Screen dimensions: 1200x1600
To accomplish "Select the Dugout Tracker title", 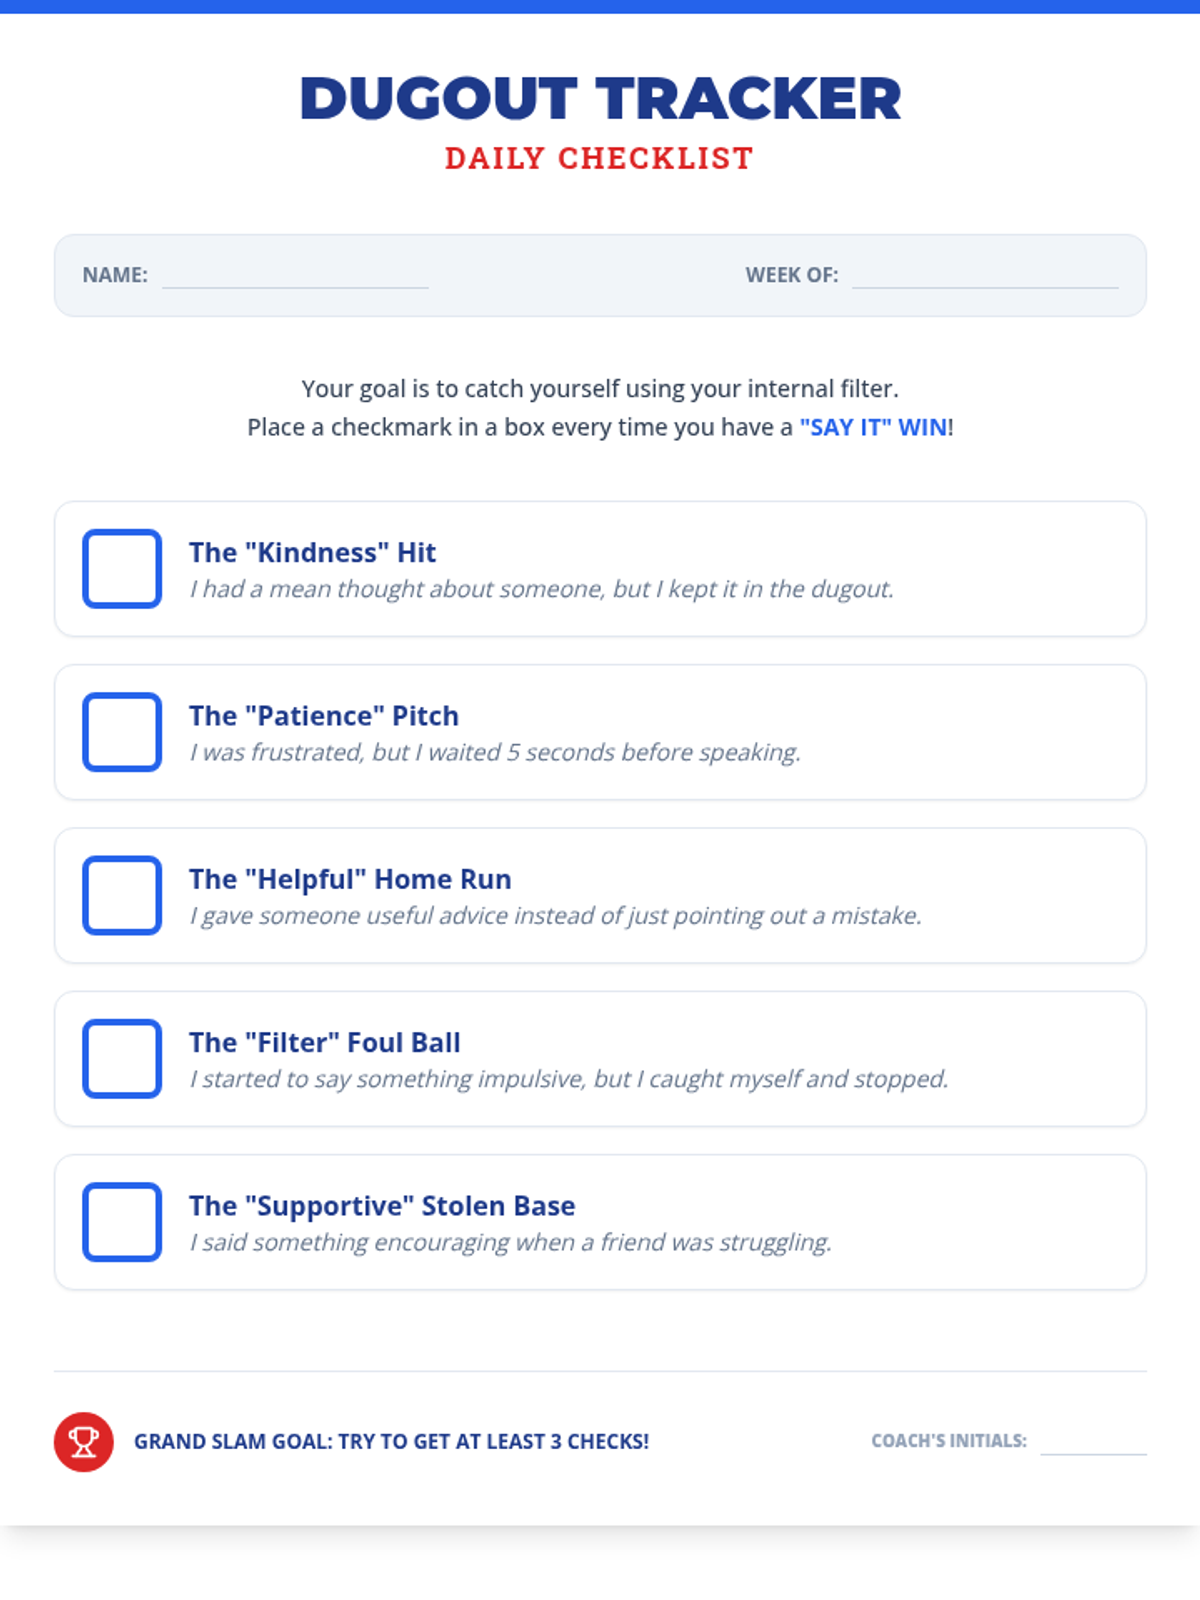I will coord(600,98).
